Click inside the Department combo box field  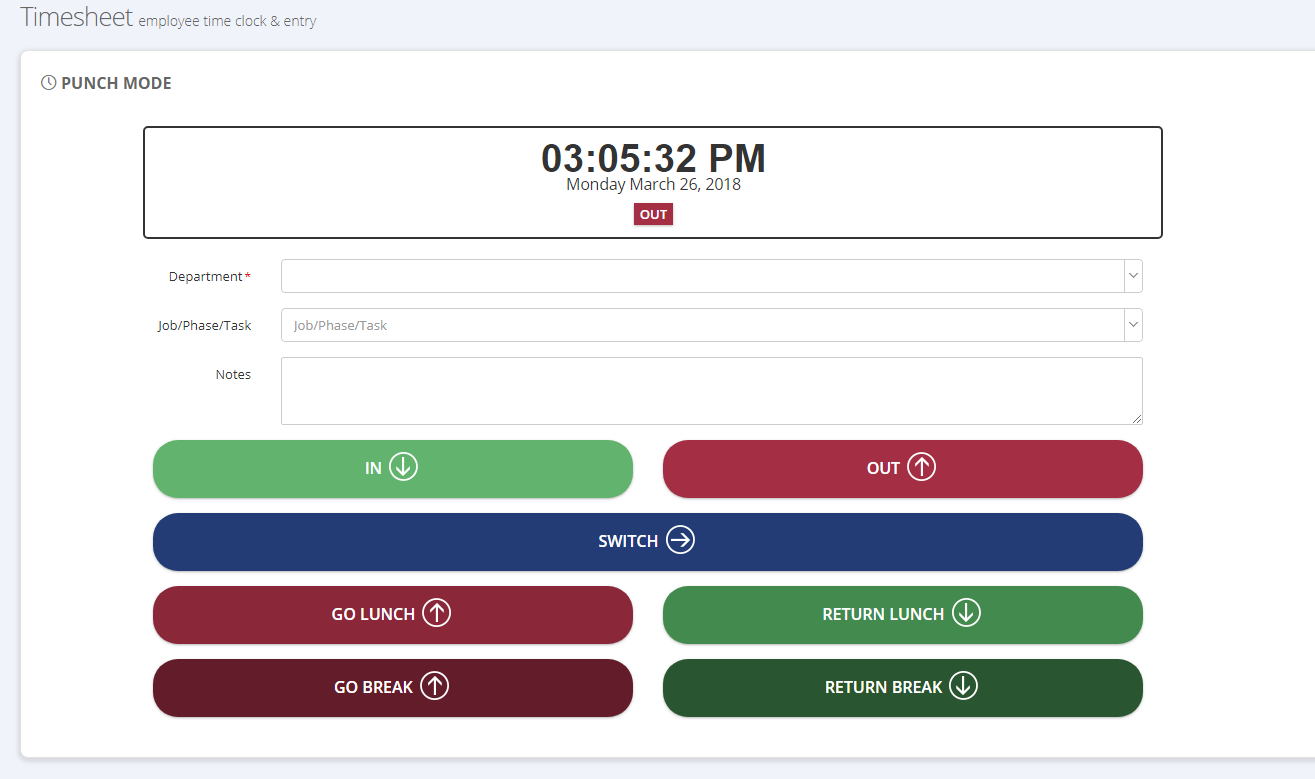tap(702, 276)
